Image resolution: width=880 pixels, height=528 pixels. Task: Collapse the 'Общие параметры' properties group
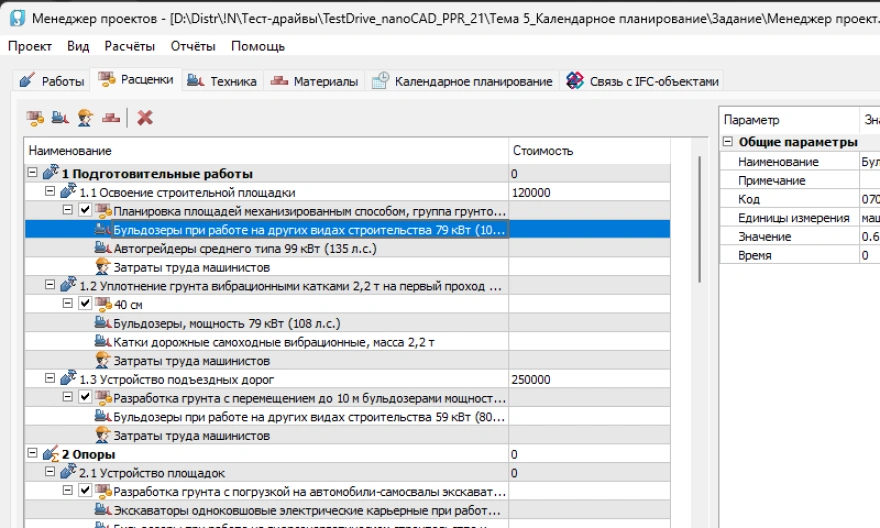point(729,142)
